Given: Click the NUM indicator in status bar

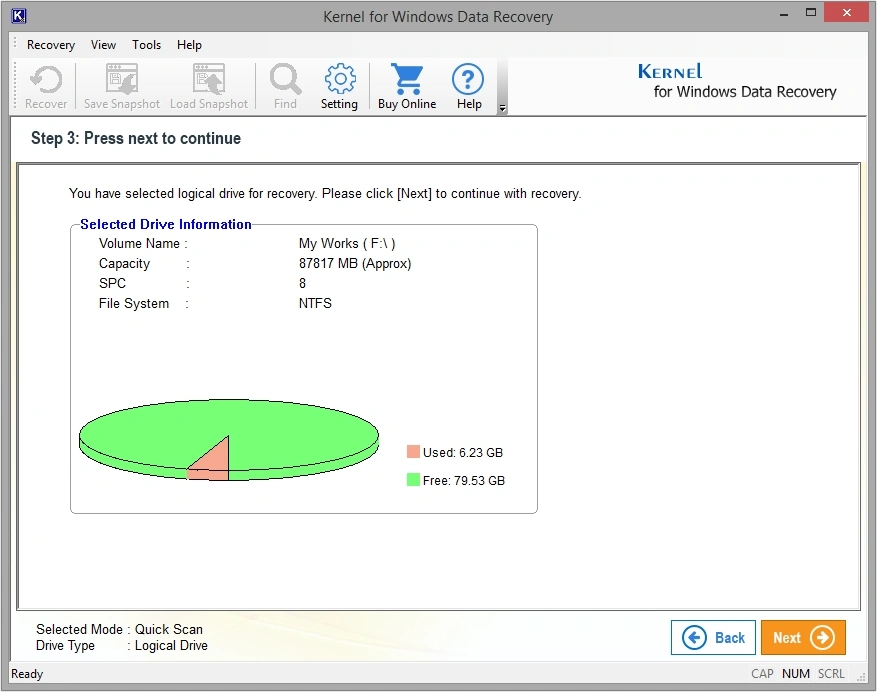Looking at the screenshot, I should [795, 674].
